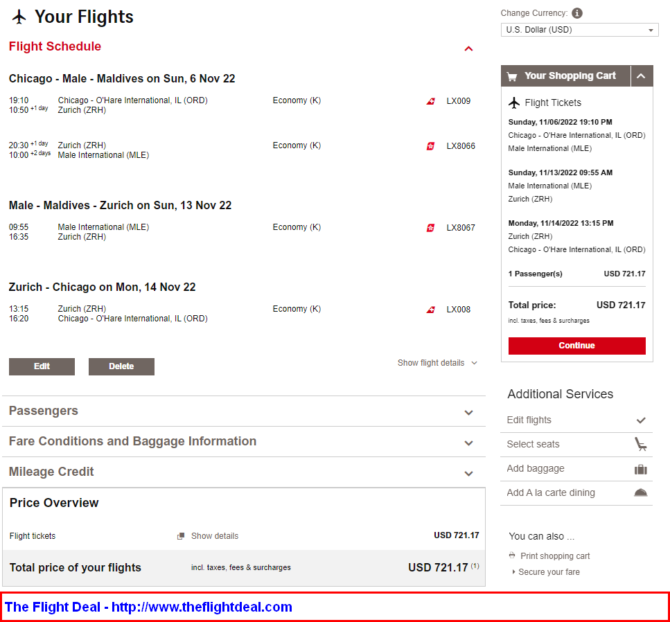Click the Edit button
Image resolution: width=670 pixels, height=622 pixels.
click(x=42, y=367)
